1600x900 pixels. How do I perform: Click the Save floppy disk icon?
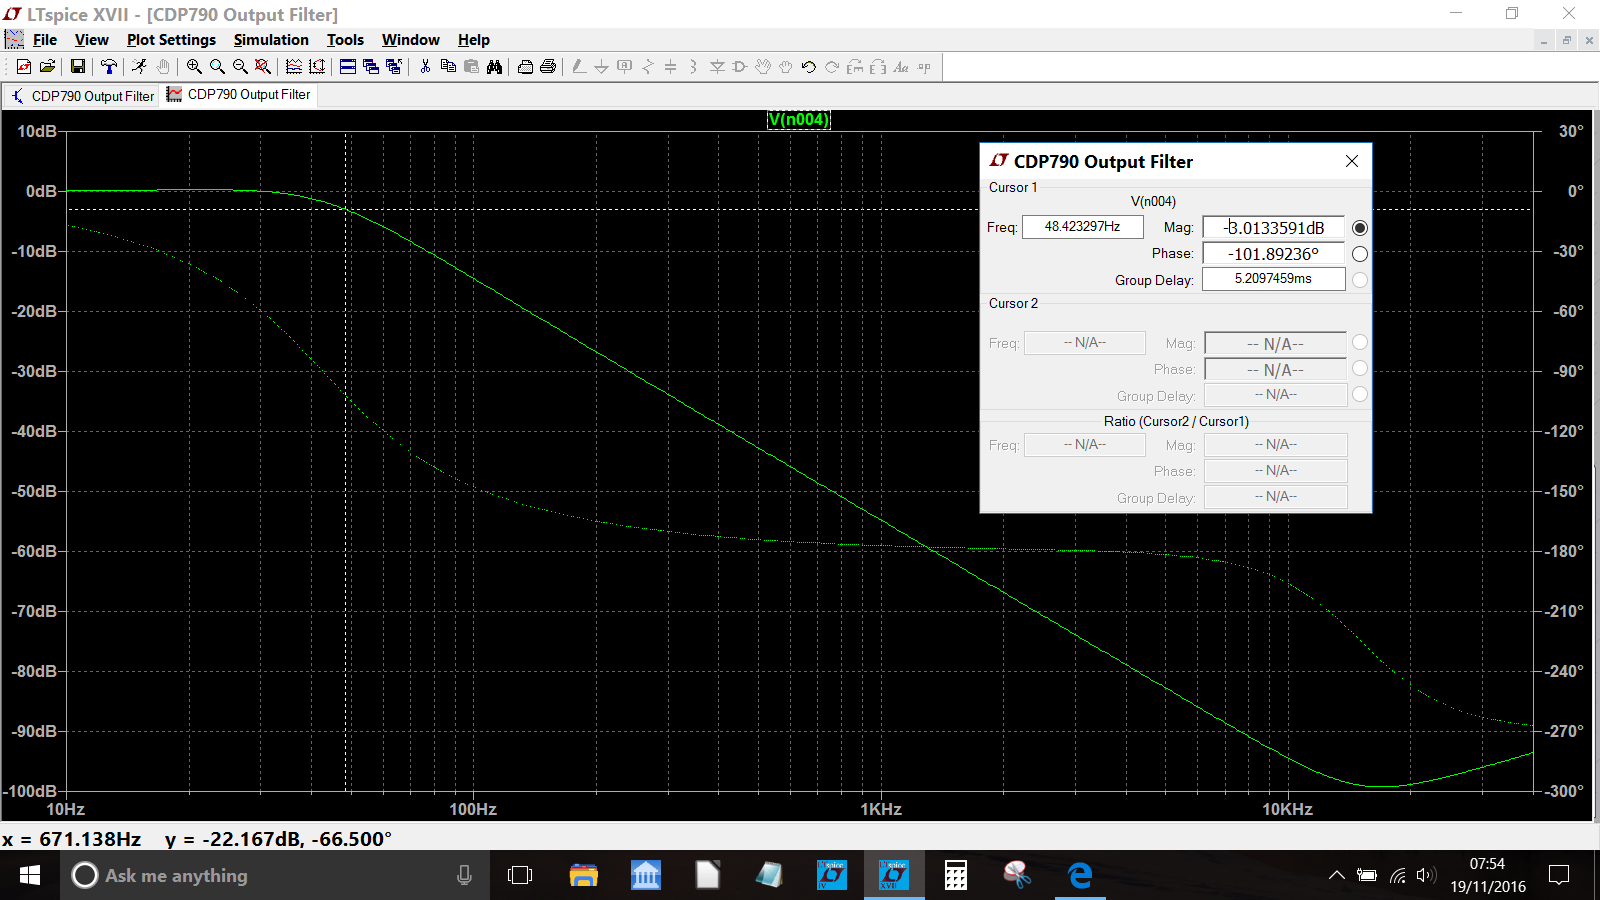tap(77, 67)
